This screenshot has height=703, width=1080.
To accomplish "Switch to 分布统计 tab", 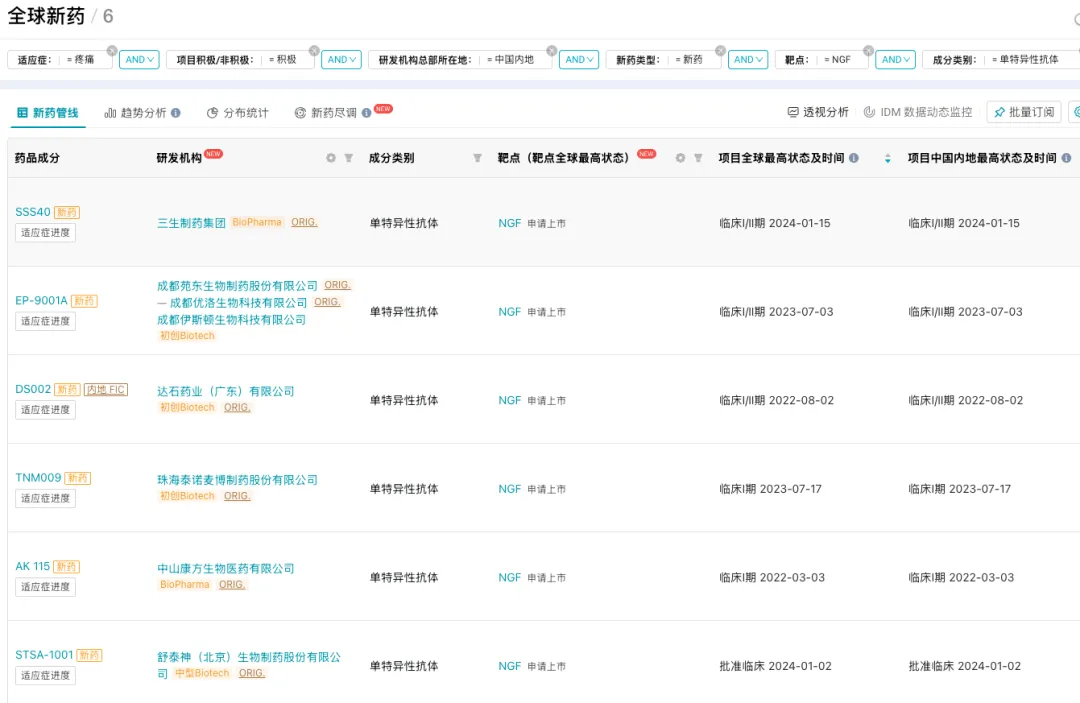I will [238, 113].
